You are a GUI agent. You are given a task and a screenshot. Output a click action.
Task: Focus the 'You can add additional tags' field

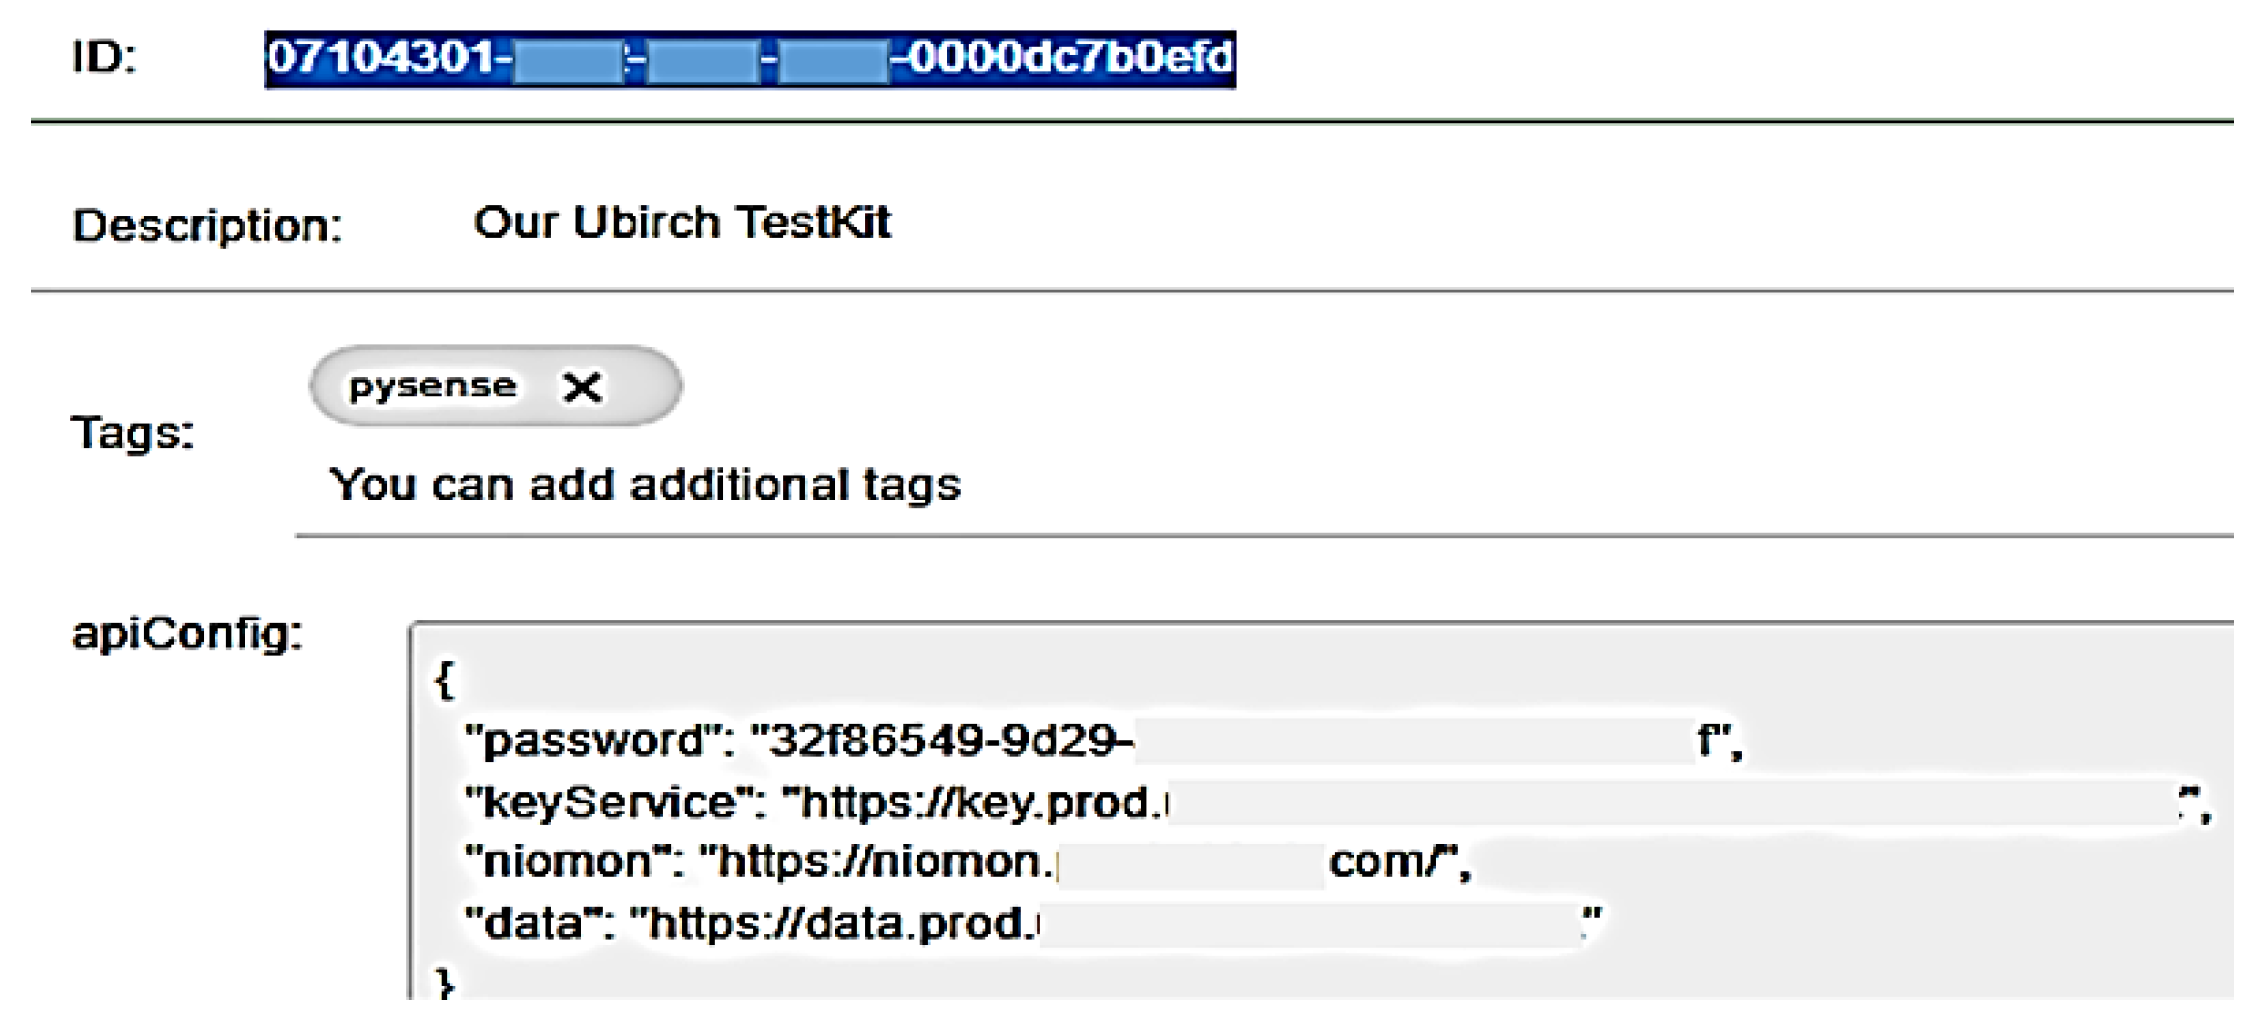point(645,485)
